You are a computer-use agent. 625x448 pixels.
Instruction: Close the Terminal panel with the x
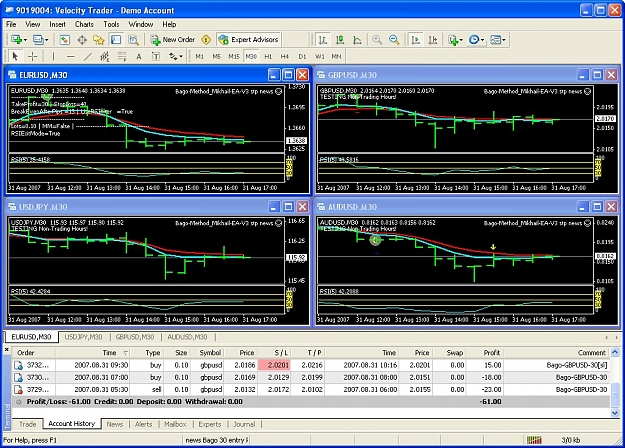[x=6, y=350]
